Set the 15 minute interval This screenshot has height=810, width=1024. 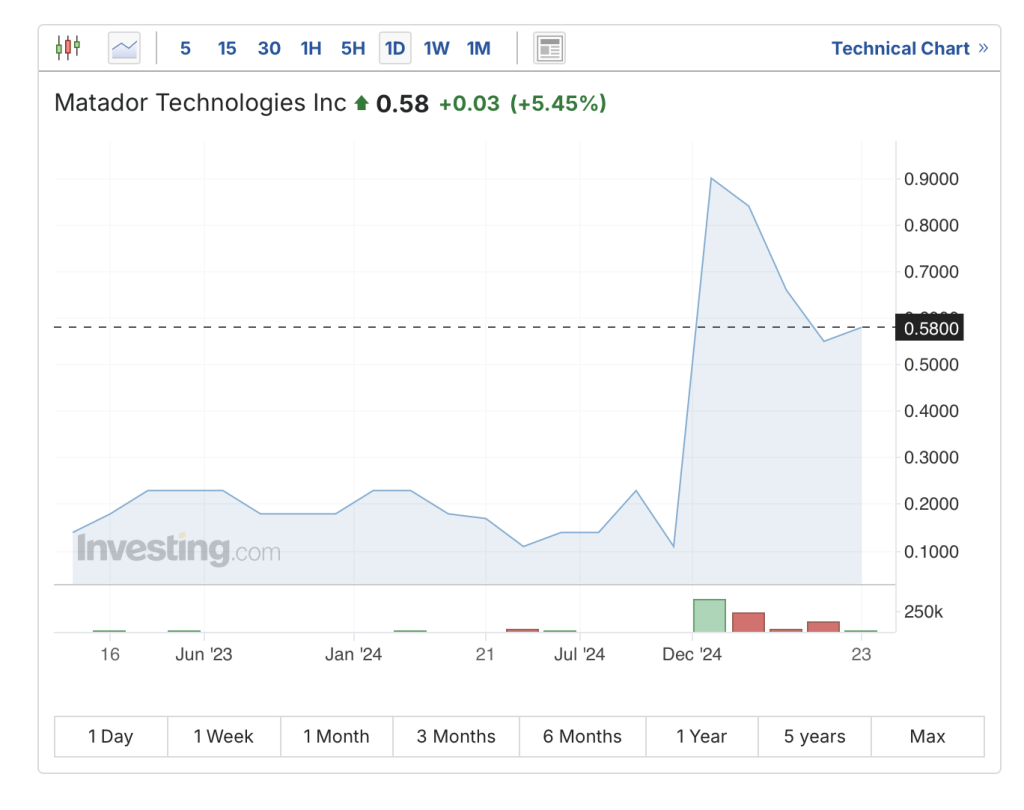pyautogui.click(x=227, y=48)
